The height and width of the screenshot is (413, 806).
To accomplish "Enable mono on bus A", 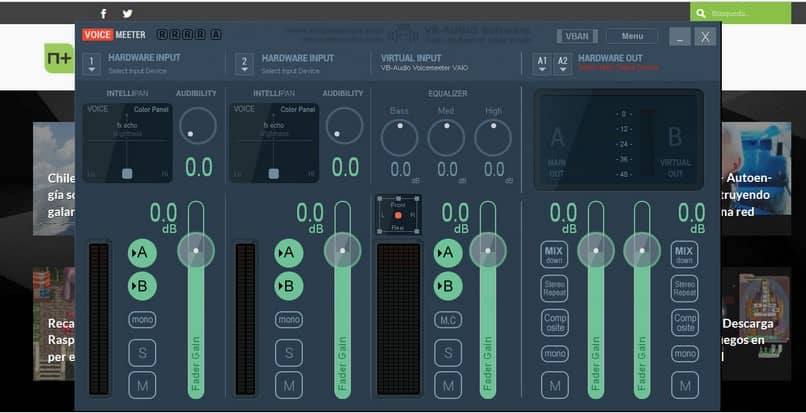I will (554, 354).
